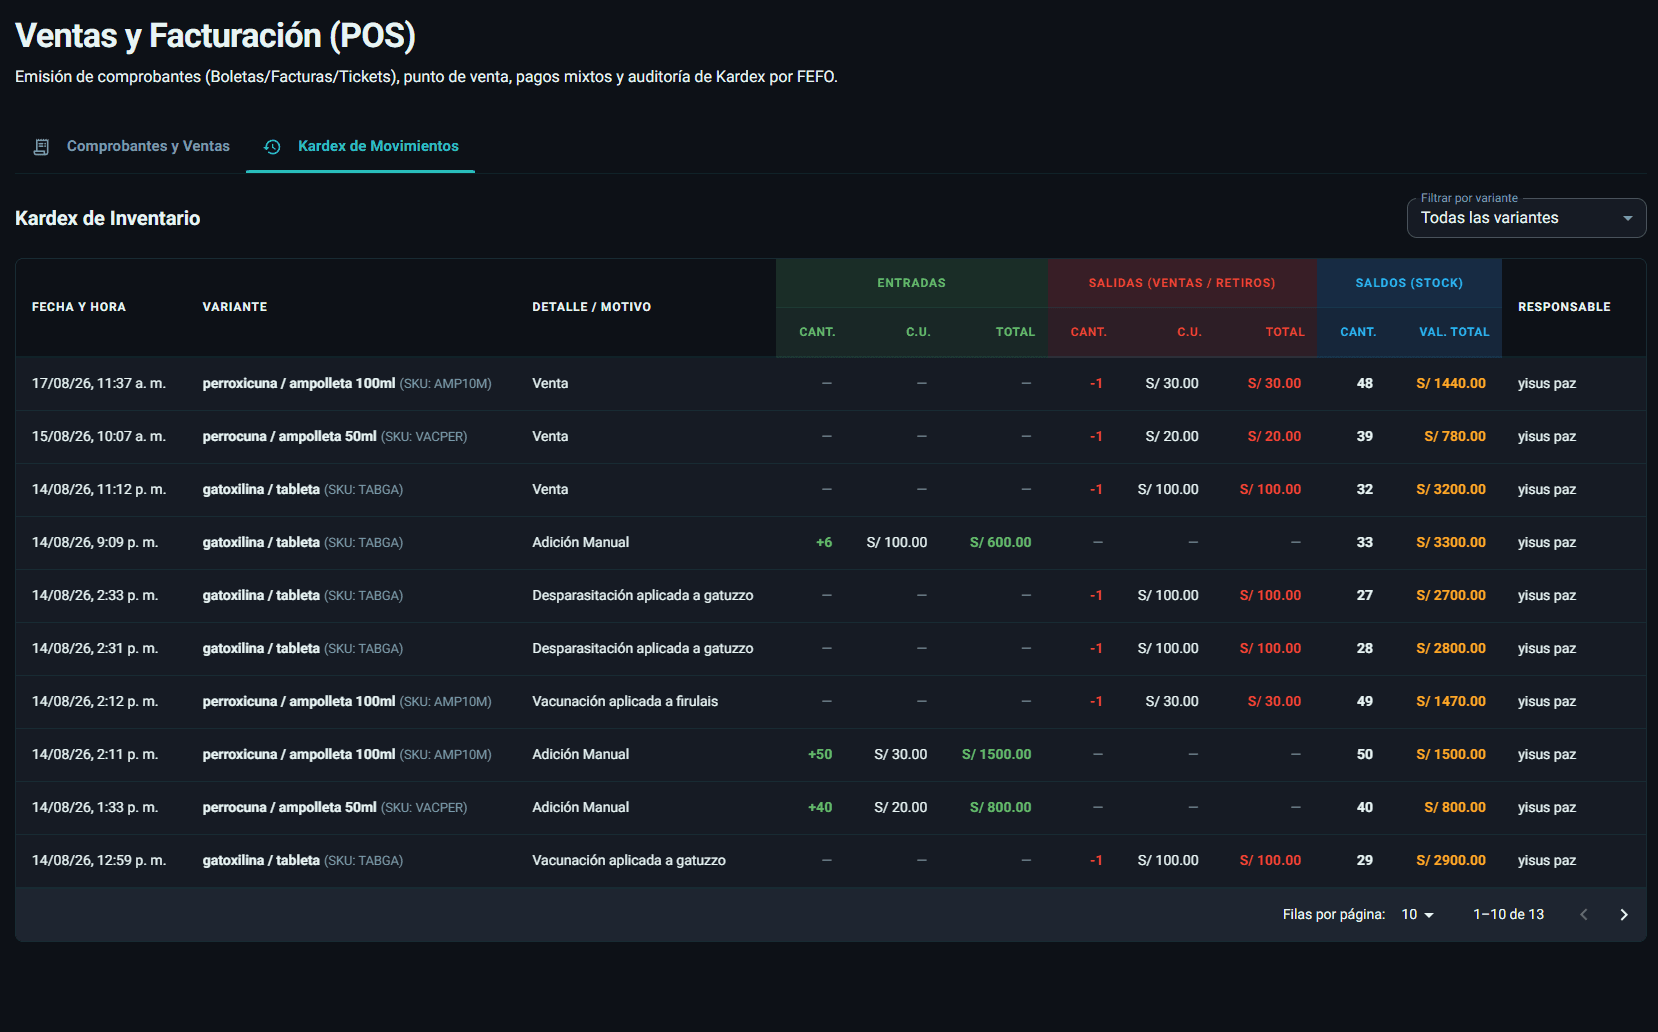Viewport: 1658px width, 1032px height.
Task: Click the S/ 1500.00 green entry total
Action: (996, 754)
